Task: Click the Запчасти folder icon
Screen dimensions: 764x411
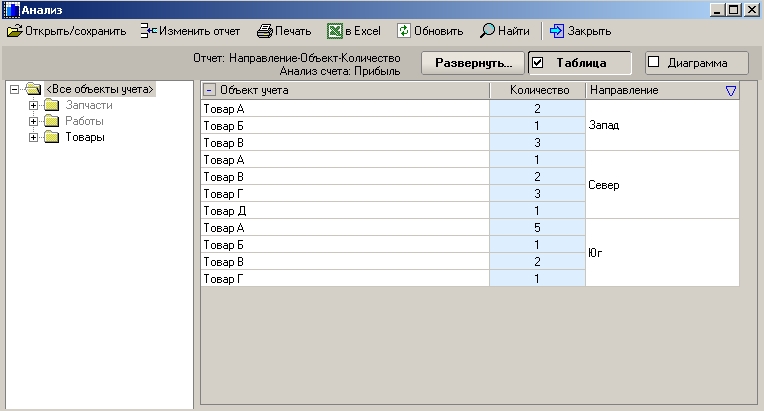Action: pyautogui.click(x=52, y=105)
